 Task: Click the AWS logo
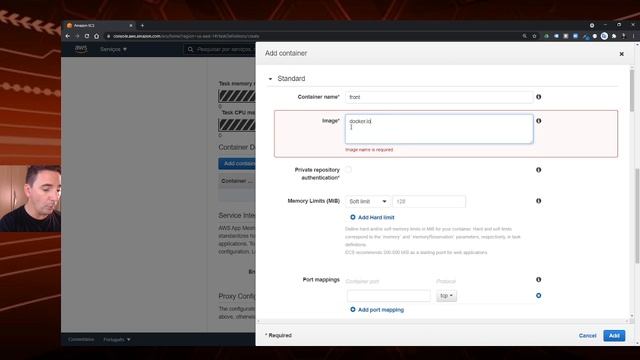coord(81,49)
